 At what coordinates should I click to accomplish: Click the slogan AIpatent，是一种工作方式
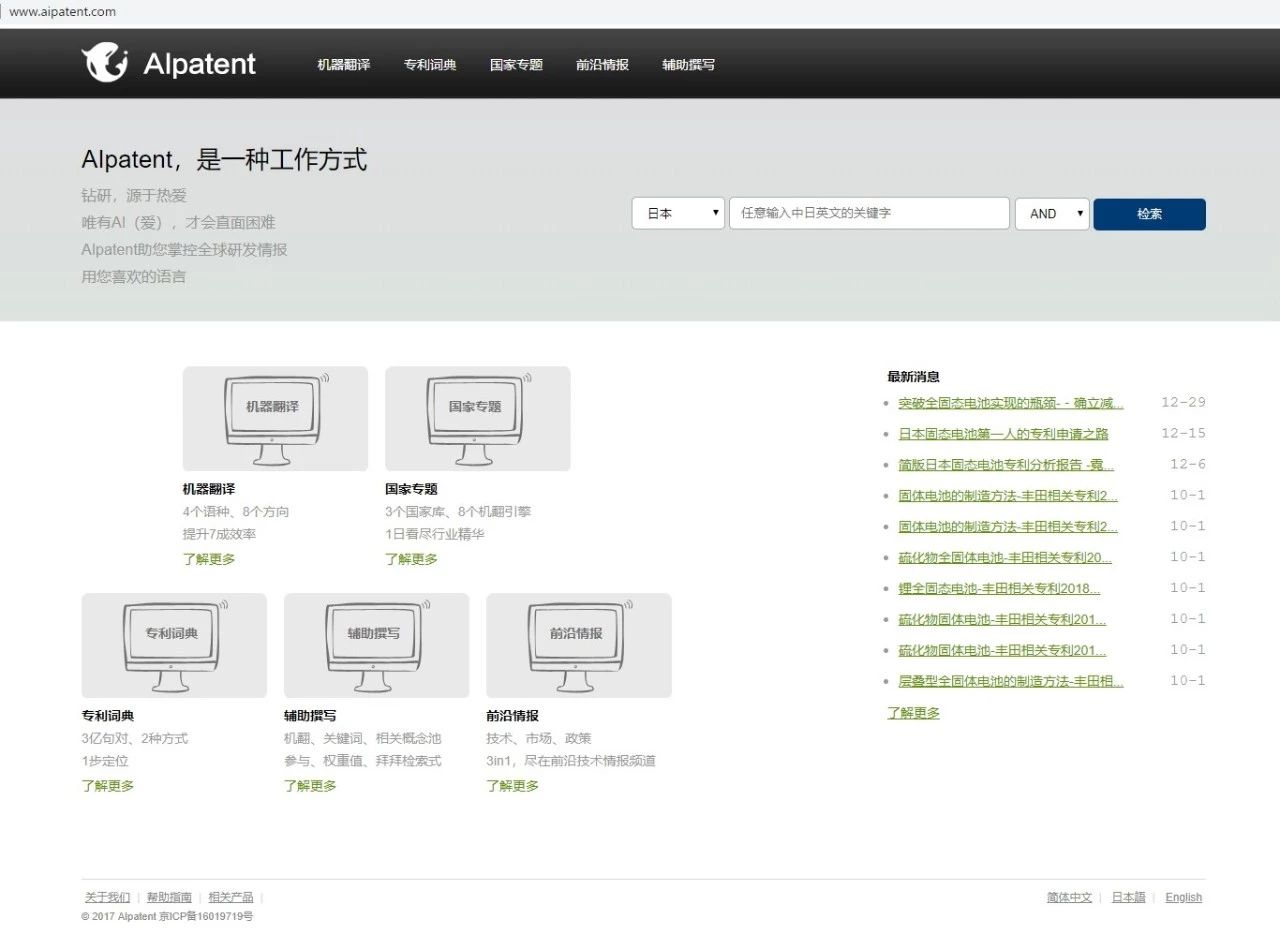pyautogui.click(x=224, y=159)
